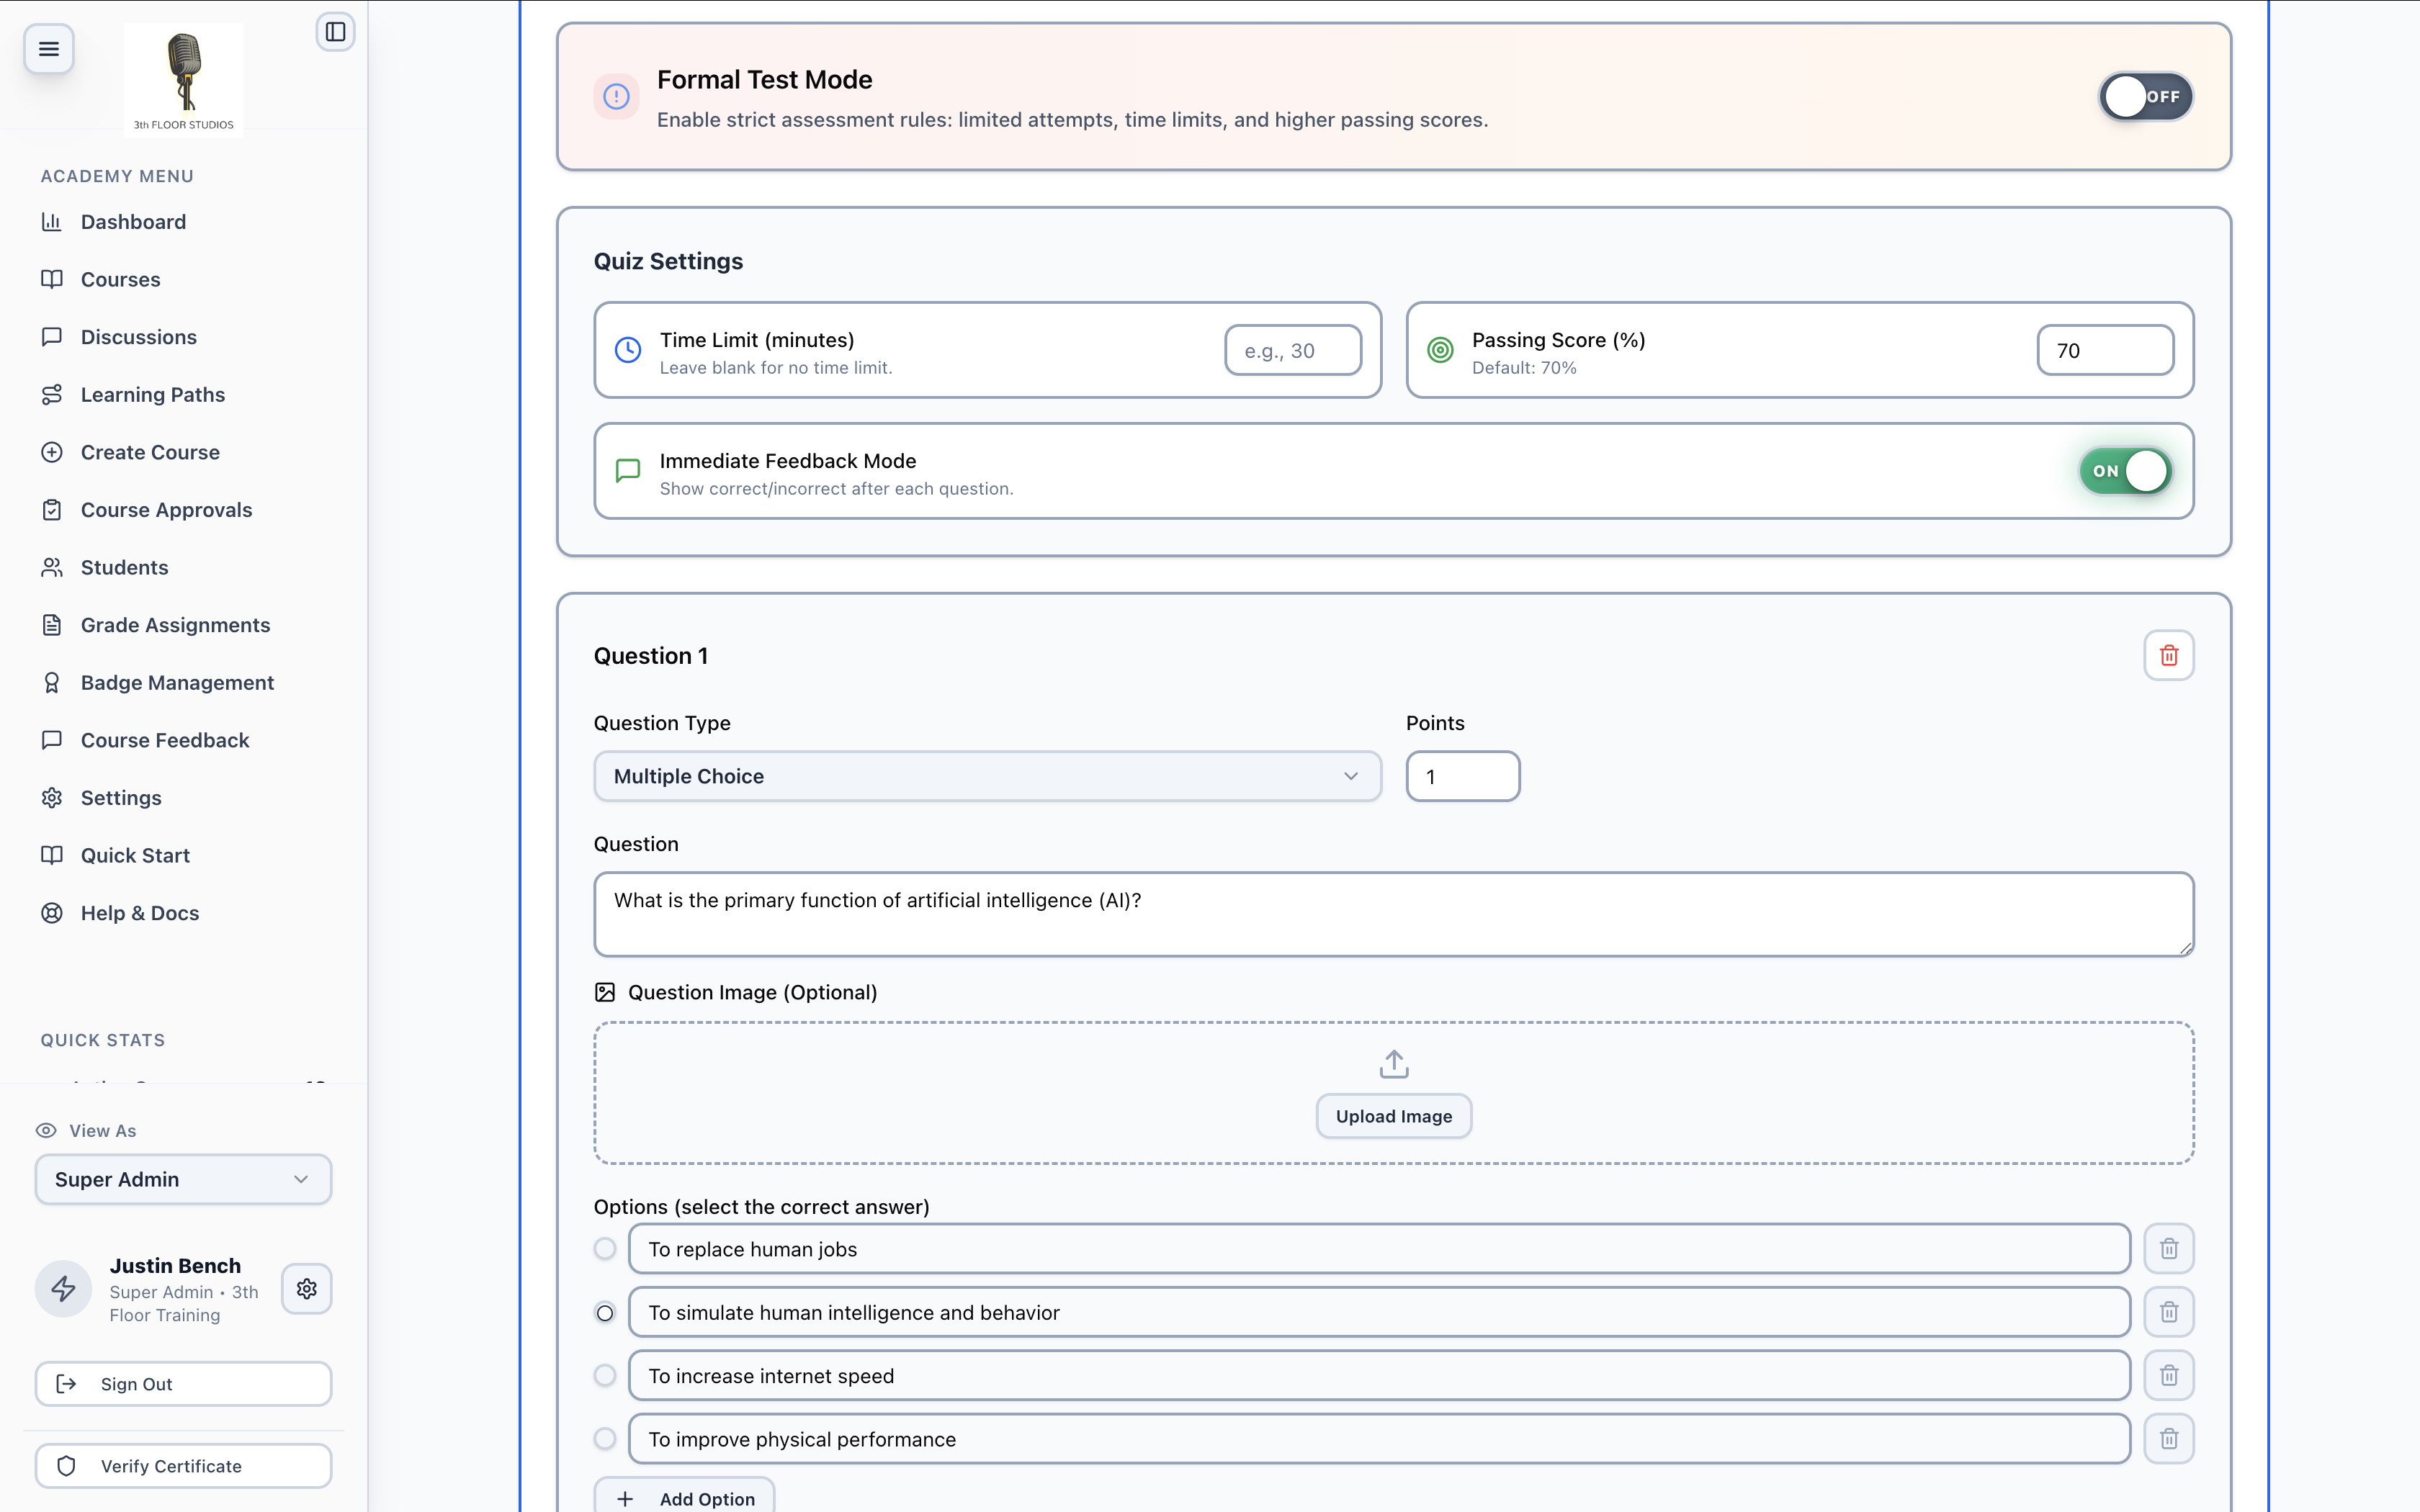Select radio for 'To simulate human intelligence'
This screenshot has height=1512, width=2420.
pyautogui.click(x=605, y=1313)
